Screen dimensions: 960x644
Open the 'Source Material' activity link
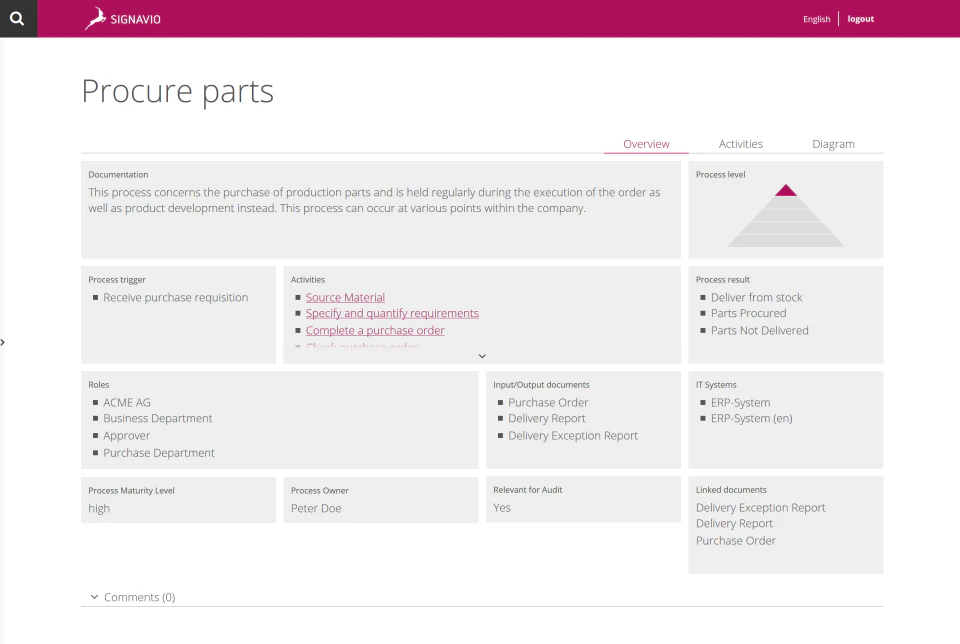pyautogui.click(x=345, y=296)
